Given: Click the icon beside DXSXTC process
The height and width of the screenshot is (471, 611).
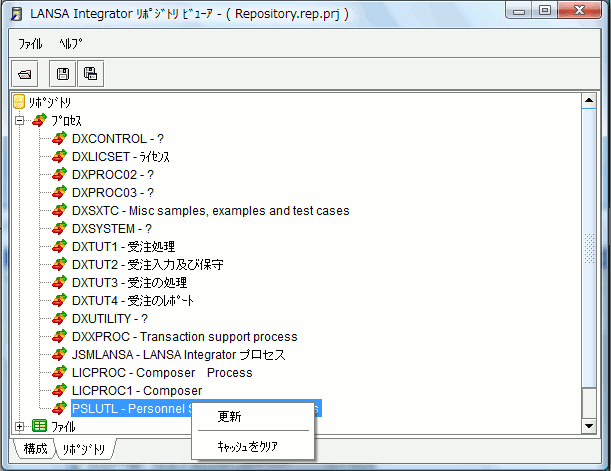Looking at the screenshot, I should tap(59, 210).
